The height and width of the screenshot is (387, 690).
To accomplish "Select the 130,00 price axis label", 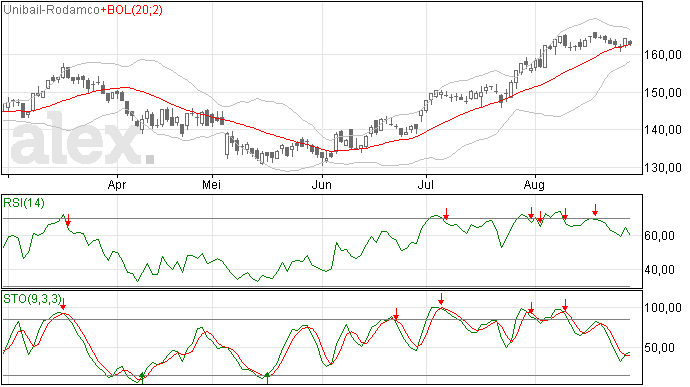I will (663, 168).
